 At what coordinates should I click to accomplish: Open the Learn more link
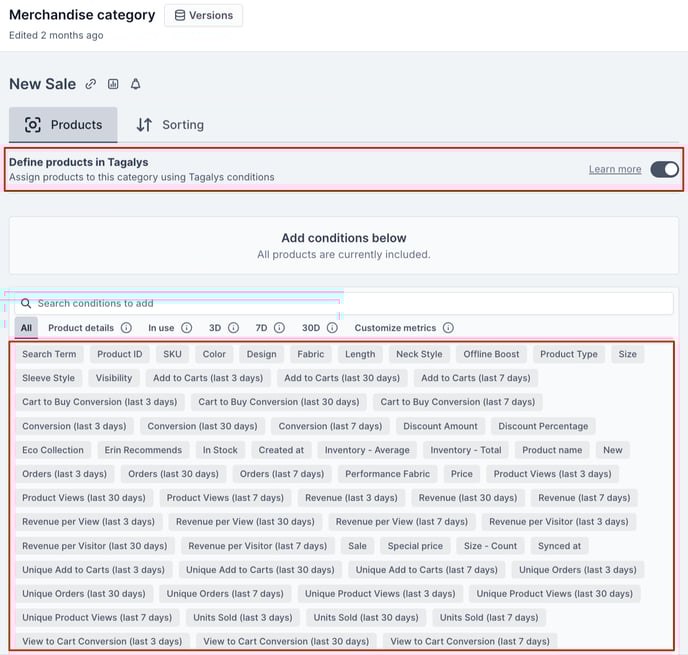point(615,169)
